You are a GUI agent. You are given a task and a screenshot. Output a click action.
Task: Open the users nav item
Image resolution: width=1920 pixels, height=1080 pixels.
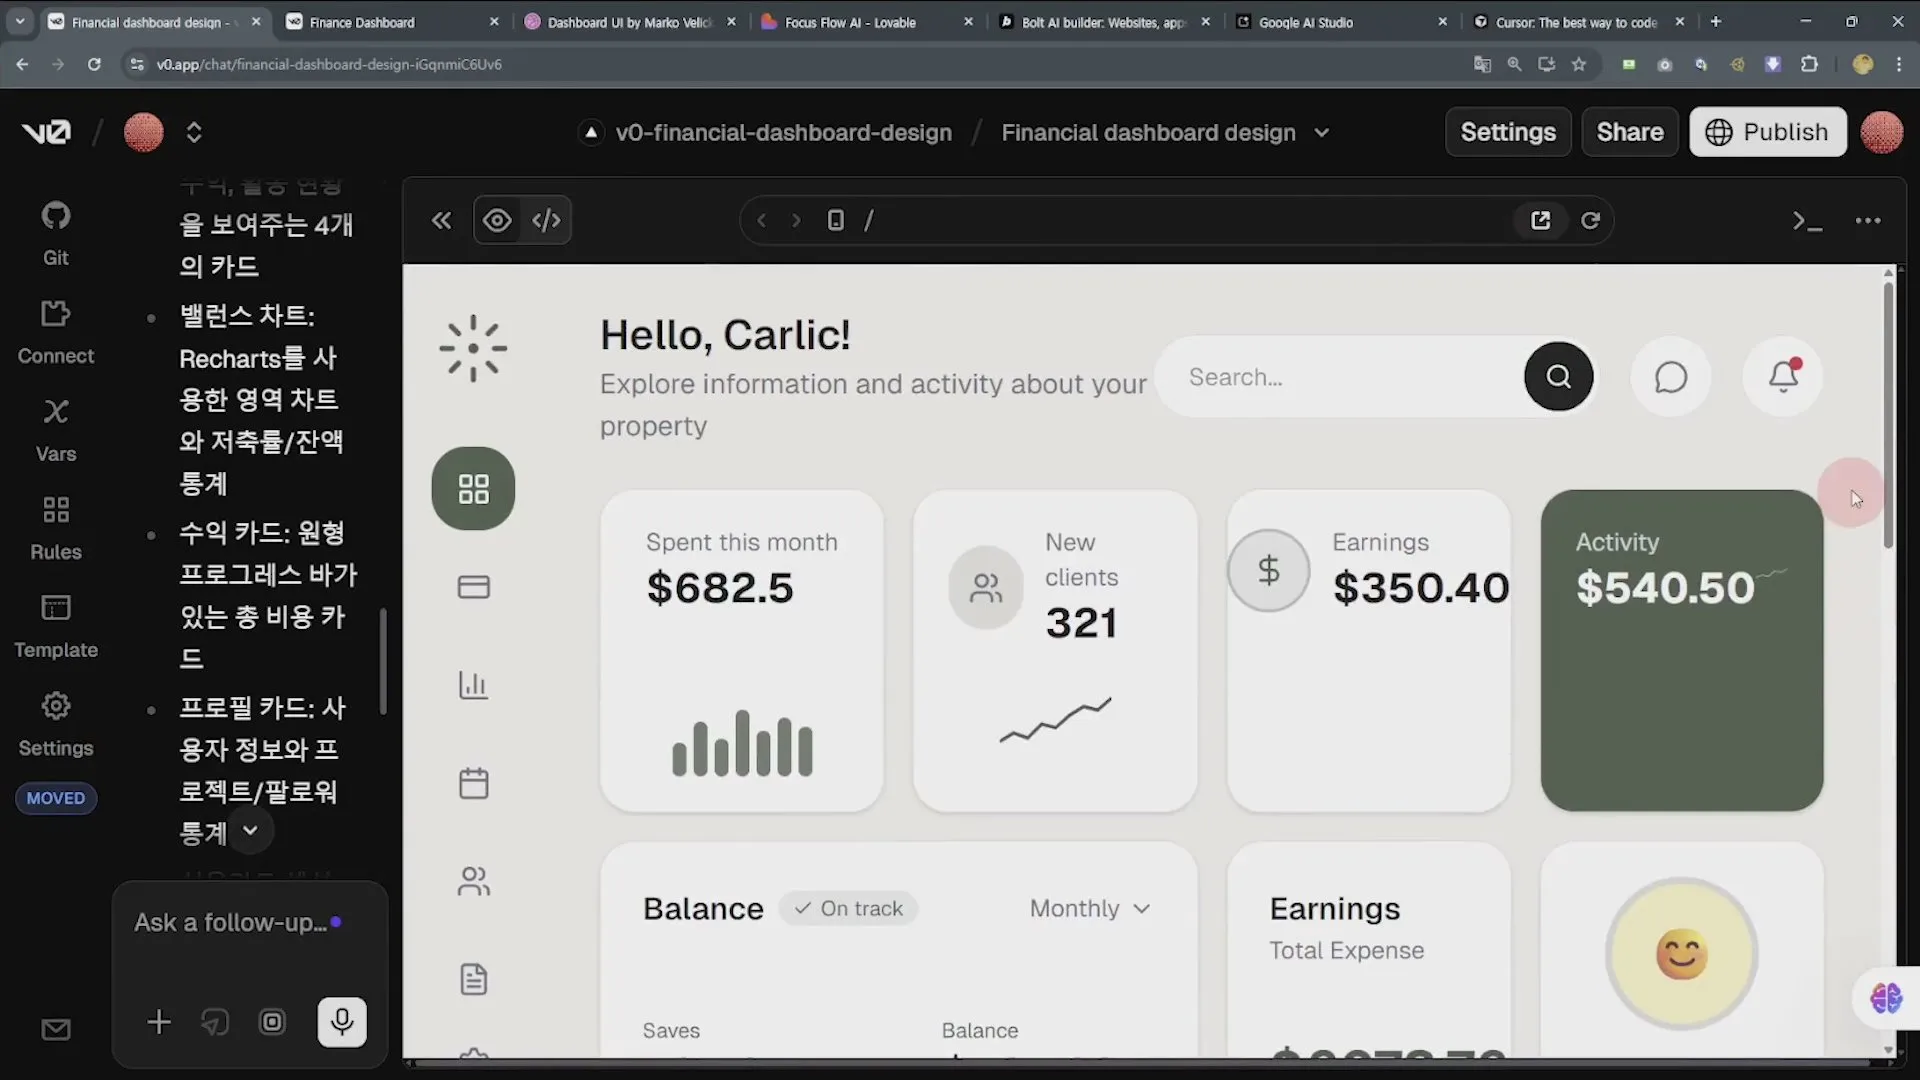tap(473, 881)
